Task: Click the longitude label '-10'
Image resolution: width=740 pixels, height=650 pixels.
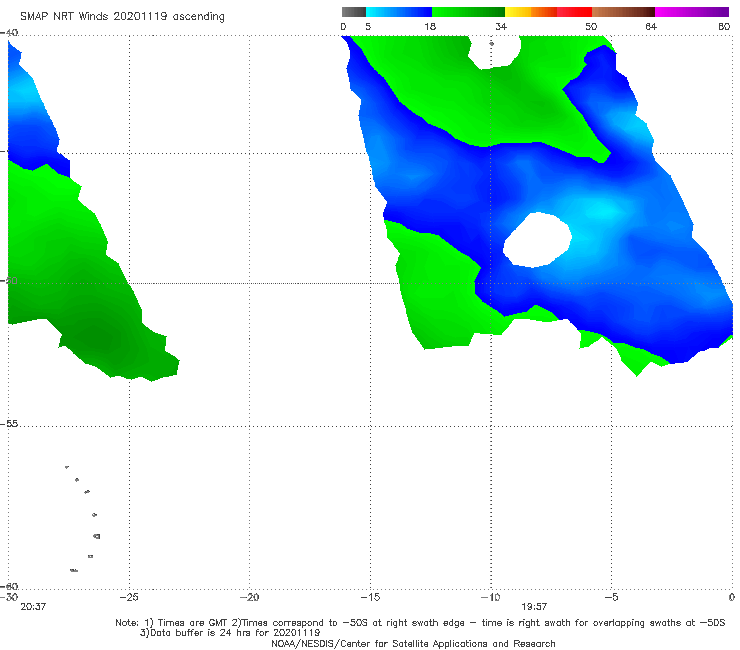Action: click(x=490, y=597)
